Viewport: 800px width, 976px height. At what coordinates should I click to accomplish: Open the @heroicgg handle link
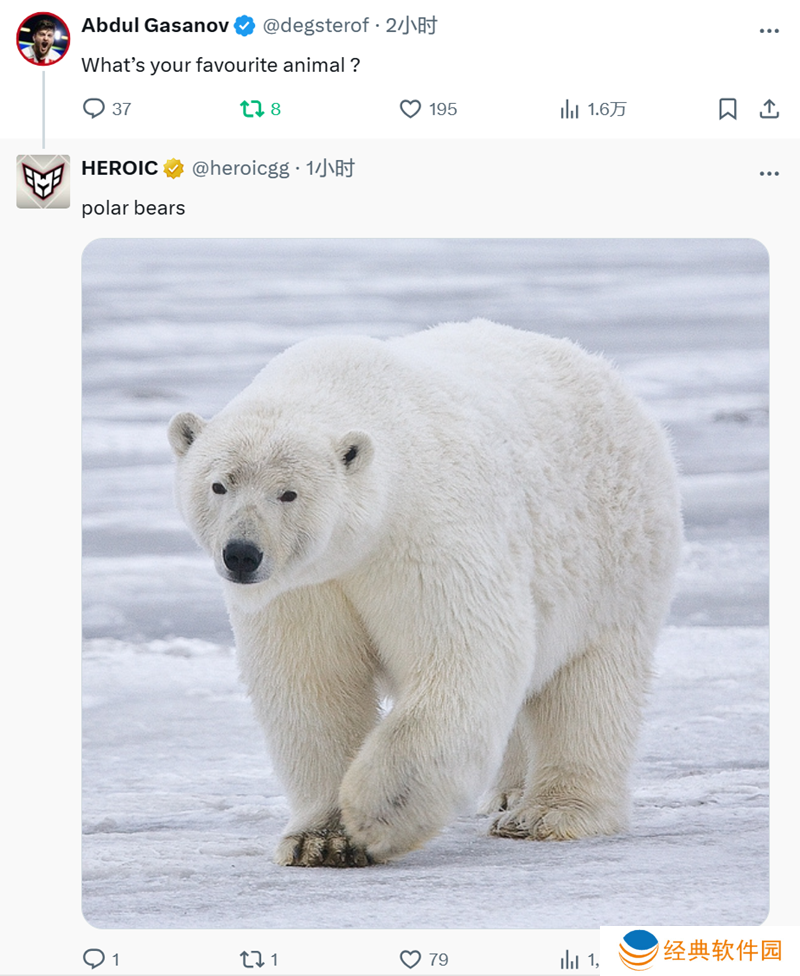point(240,169)
